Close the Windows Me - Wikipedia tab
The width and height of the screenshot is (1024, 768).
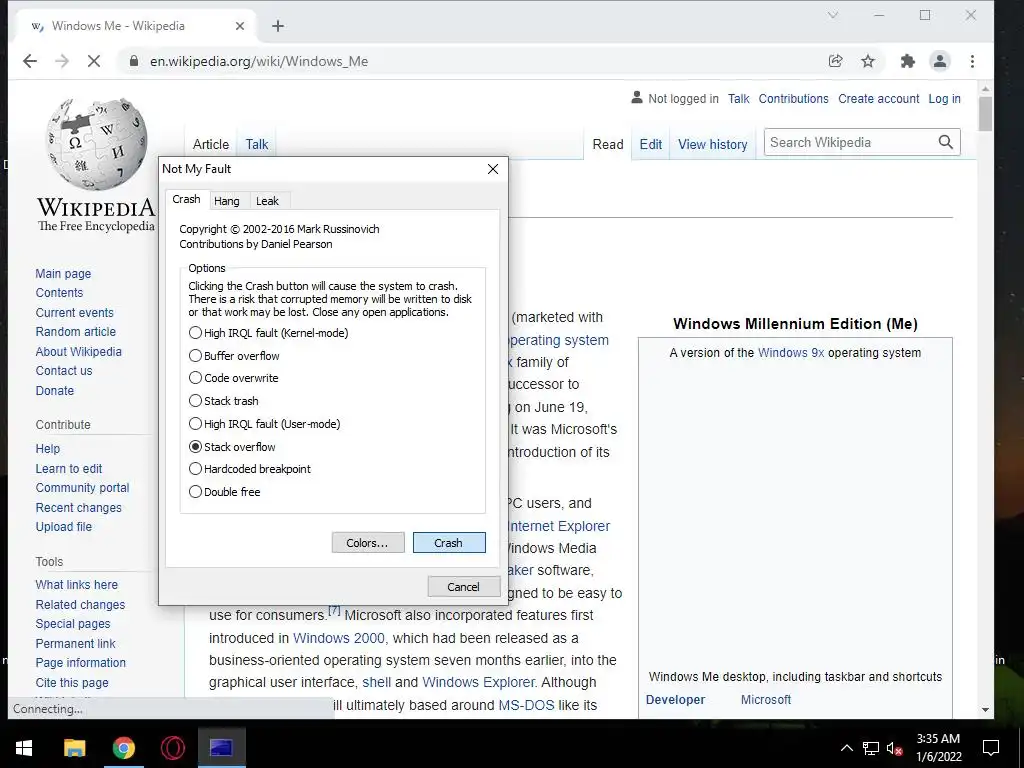pos(240,26)
